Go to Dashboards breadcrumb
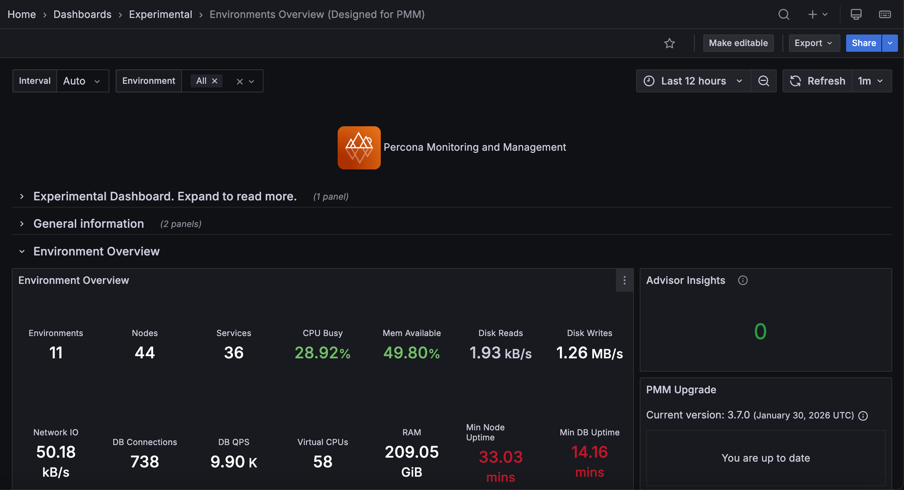Screen dimensions: 904x490 [x=82, y=15]
